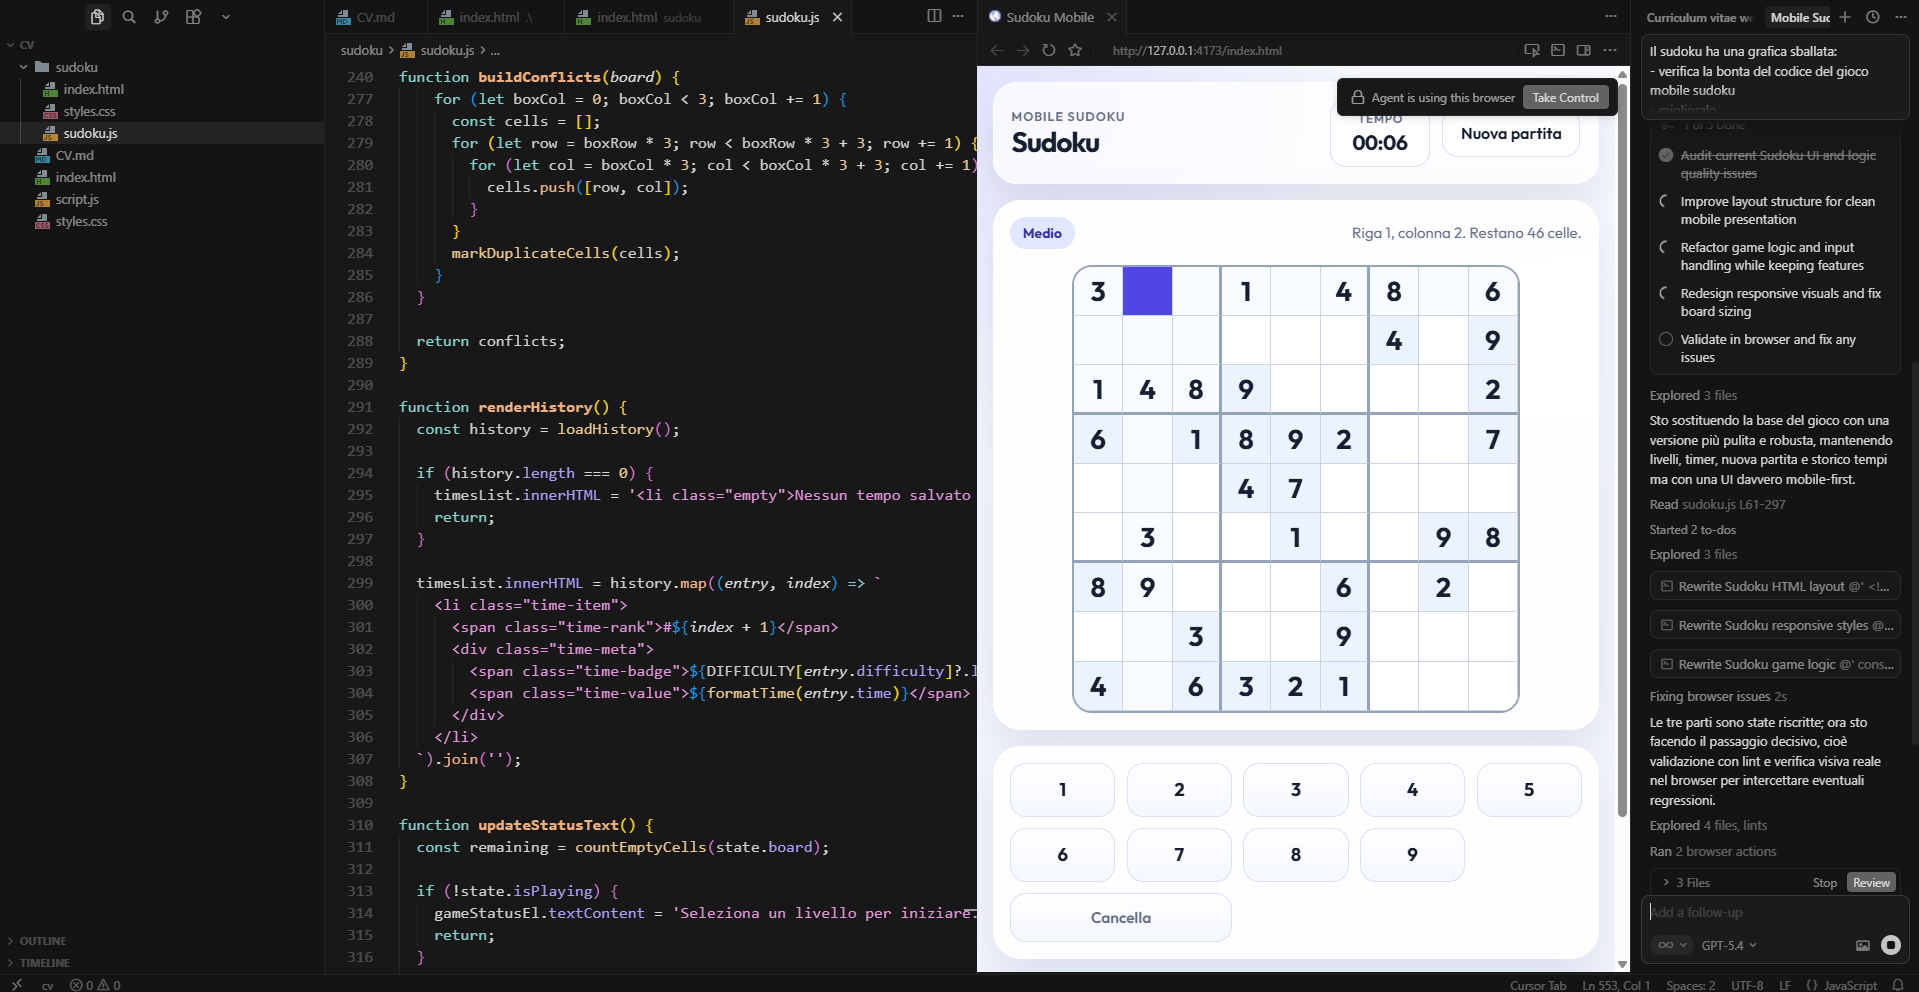
Task: Open the Extensions view icon
Action: 194,17
